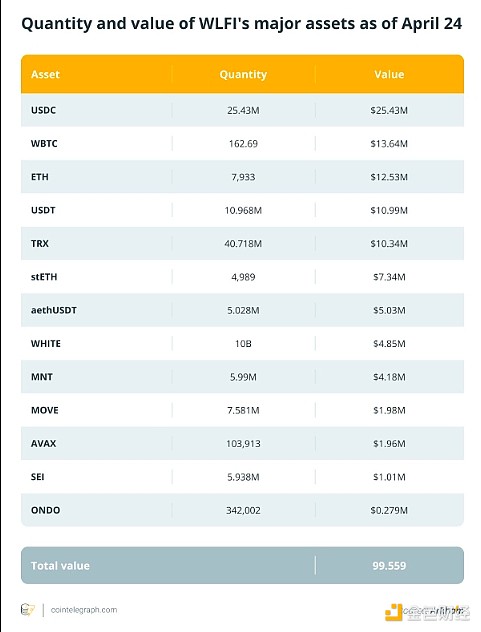Select the USDT row label
Screen dimensions: 481x632
pyautogui.click(x=43, y=210)
